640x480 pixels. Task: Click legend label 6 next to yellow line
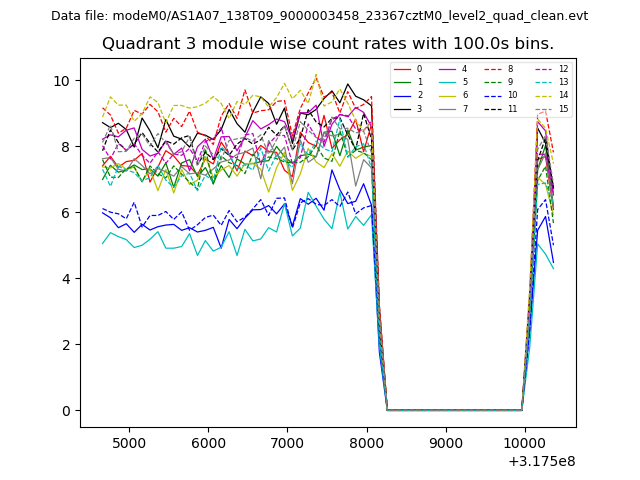465,95
